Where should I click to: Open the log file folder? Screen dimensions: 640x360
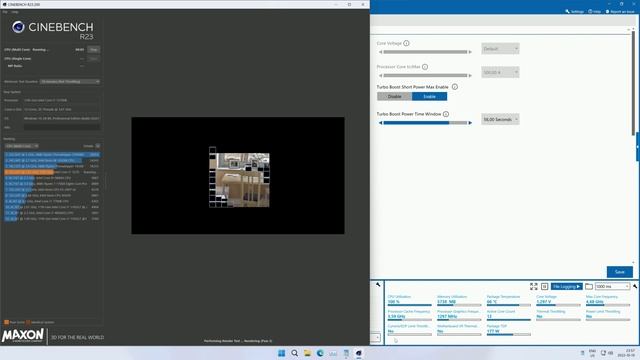tap(589, 287)
